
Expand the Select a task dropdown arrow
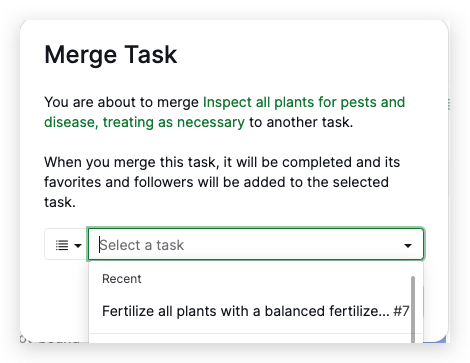point(408,246)
